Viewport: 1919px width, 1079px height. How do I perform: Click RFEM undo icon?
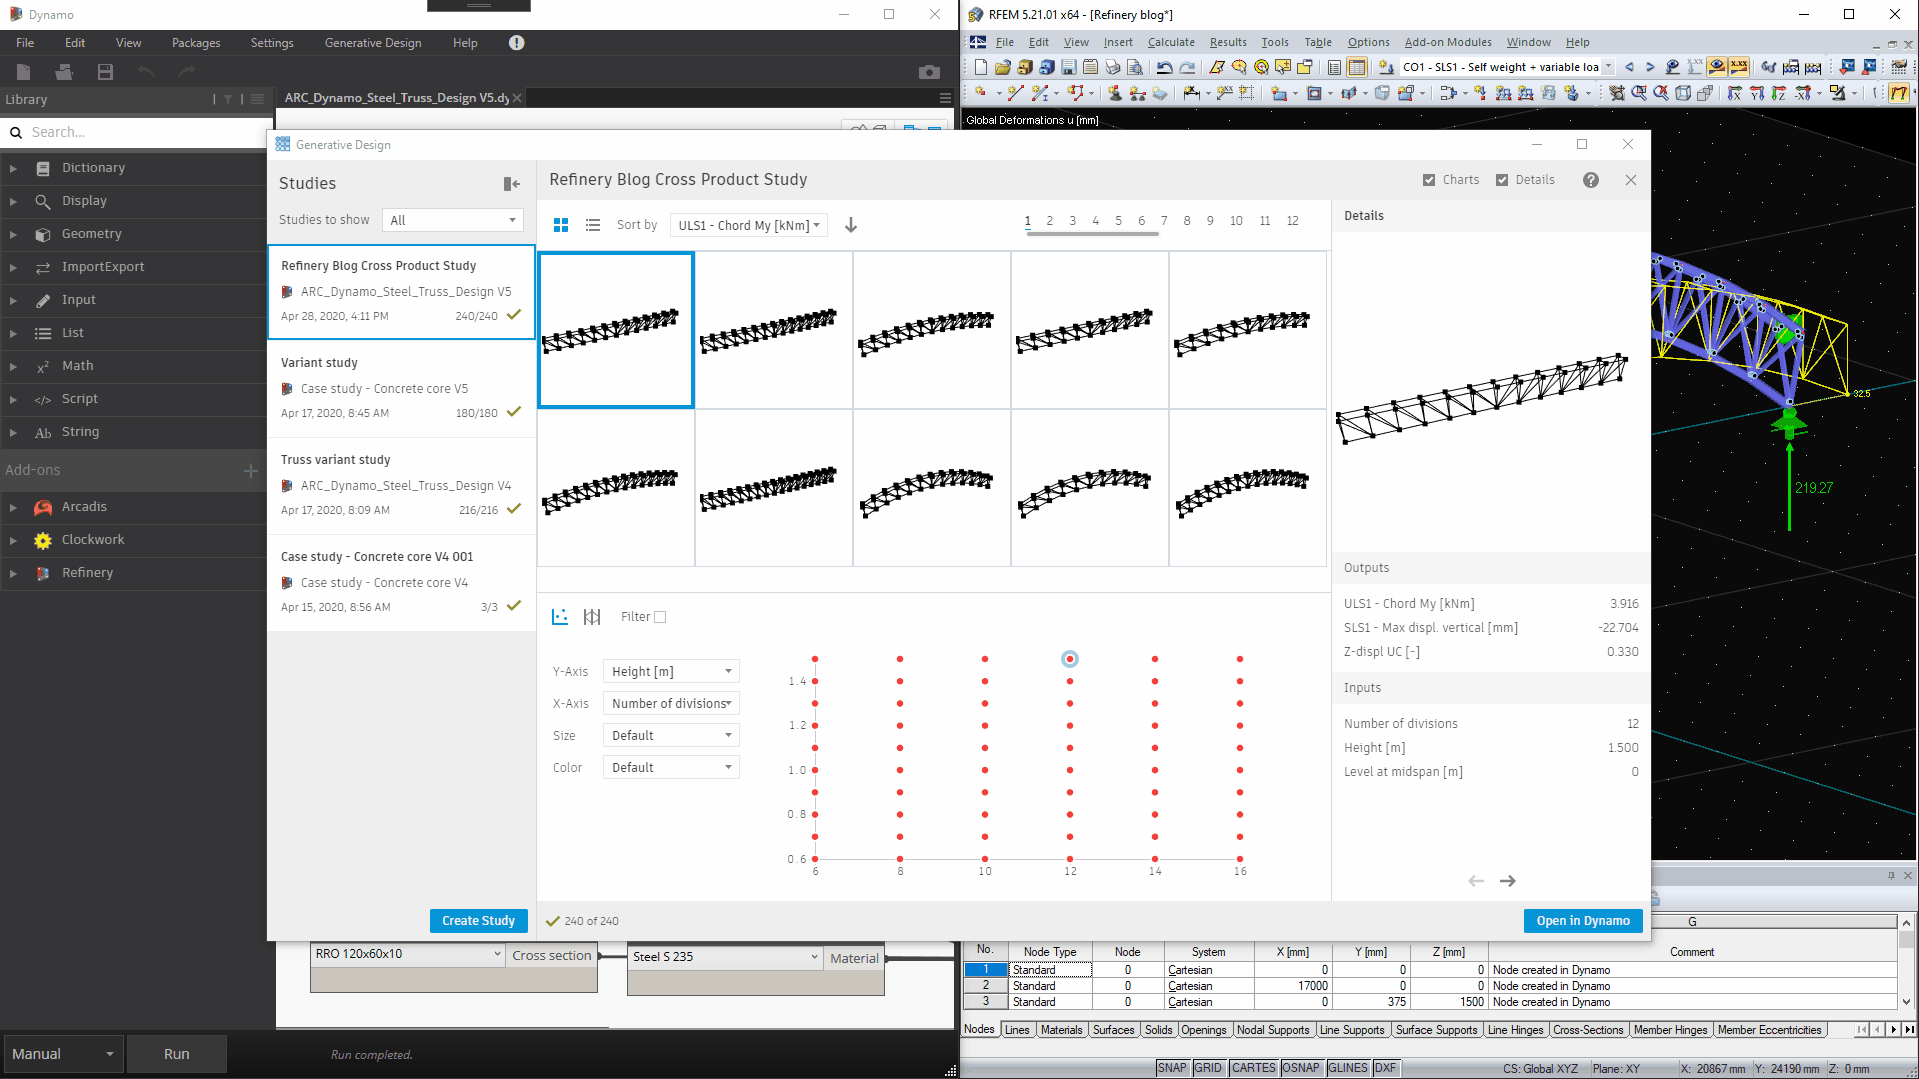coord(1165,67)
